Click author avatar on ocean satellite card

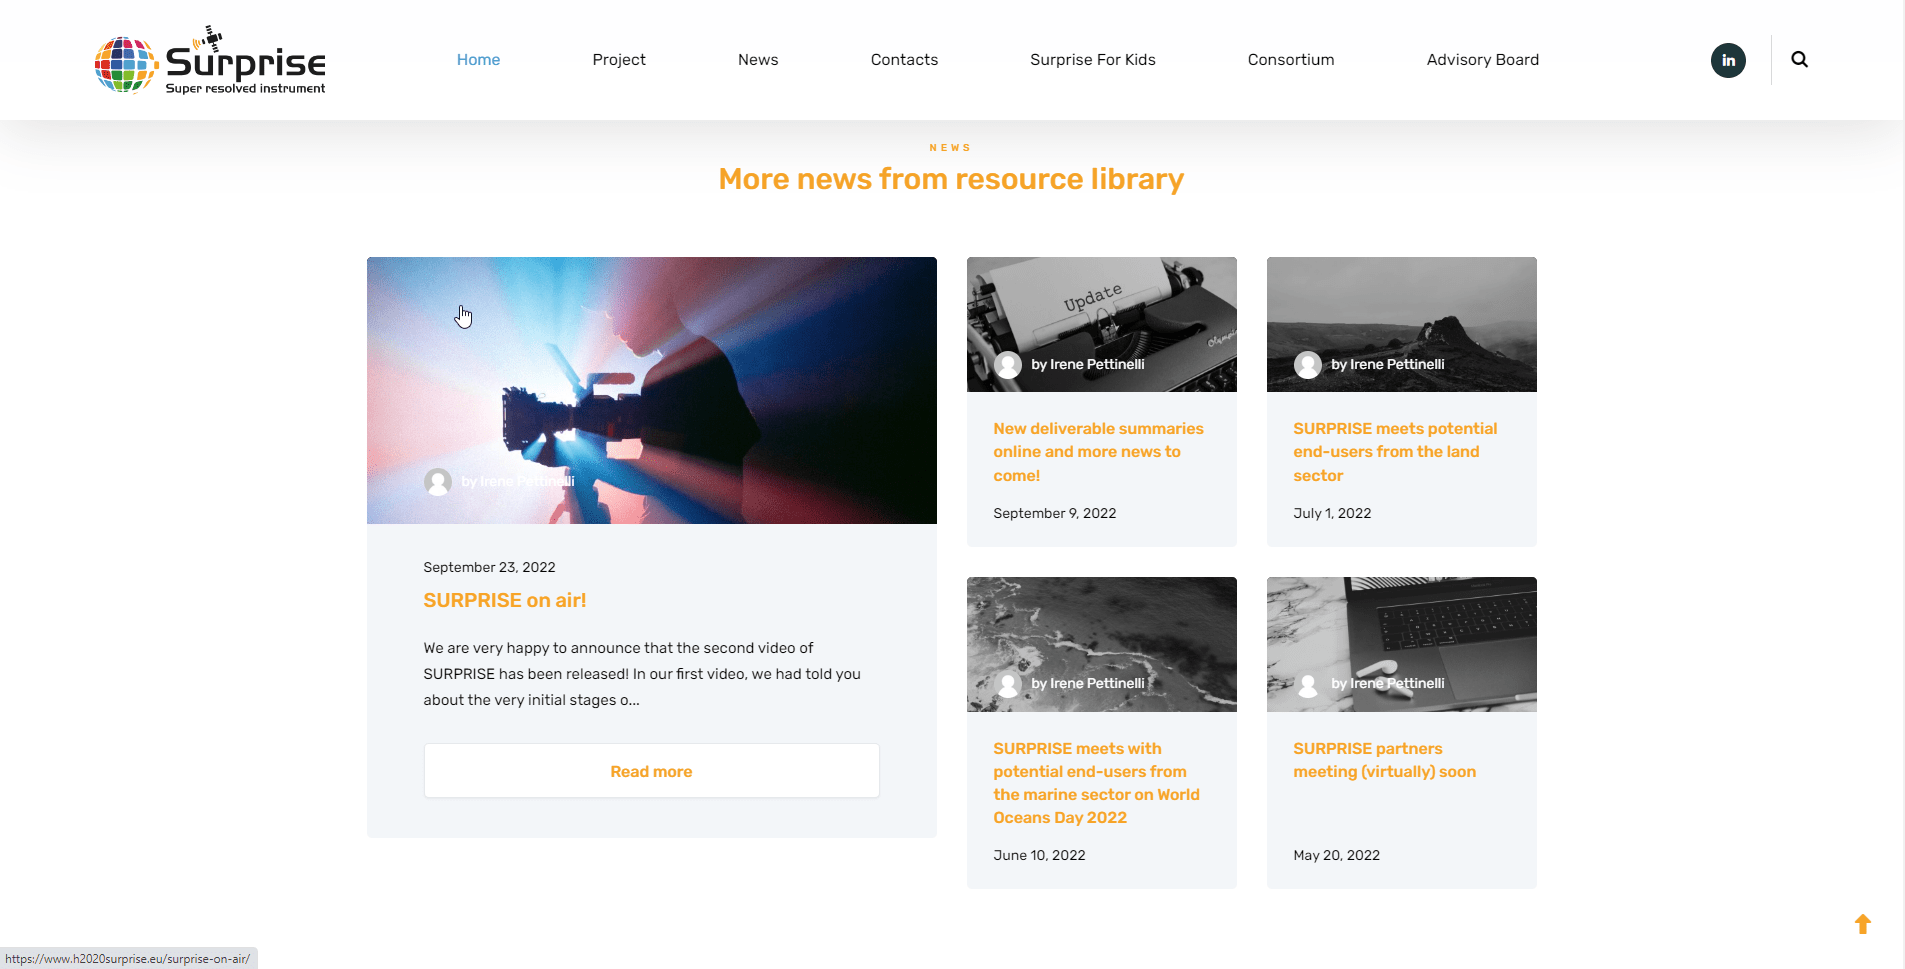pyautogui.click(x=1008, y=684)
